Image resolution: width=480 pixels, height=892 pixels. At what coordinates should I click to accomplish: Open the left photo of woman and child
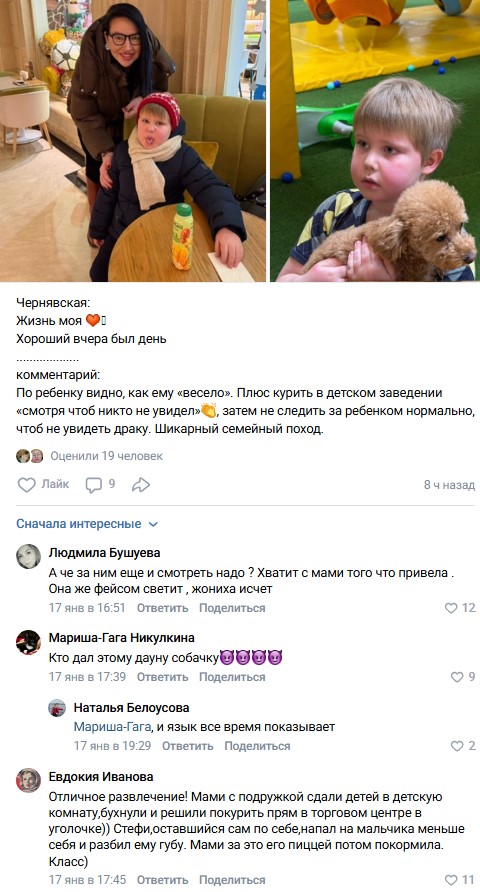pos(133,141)
